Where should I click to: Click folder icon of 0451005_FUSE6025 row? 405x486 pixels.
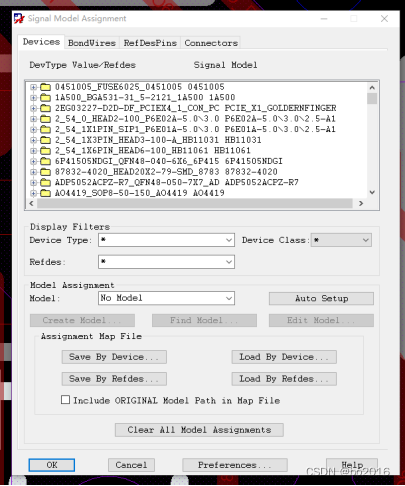point(45,87)
